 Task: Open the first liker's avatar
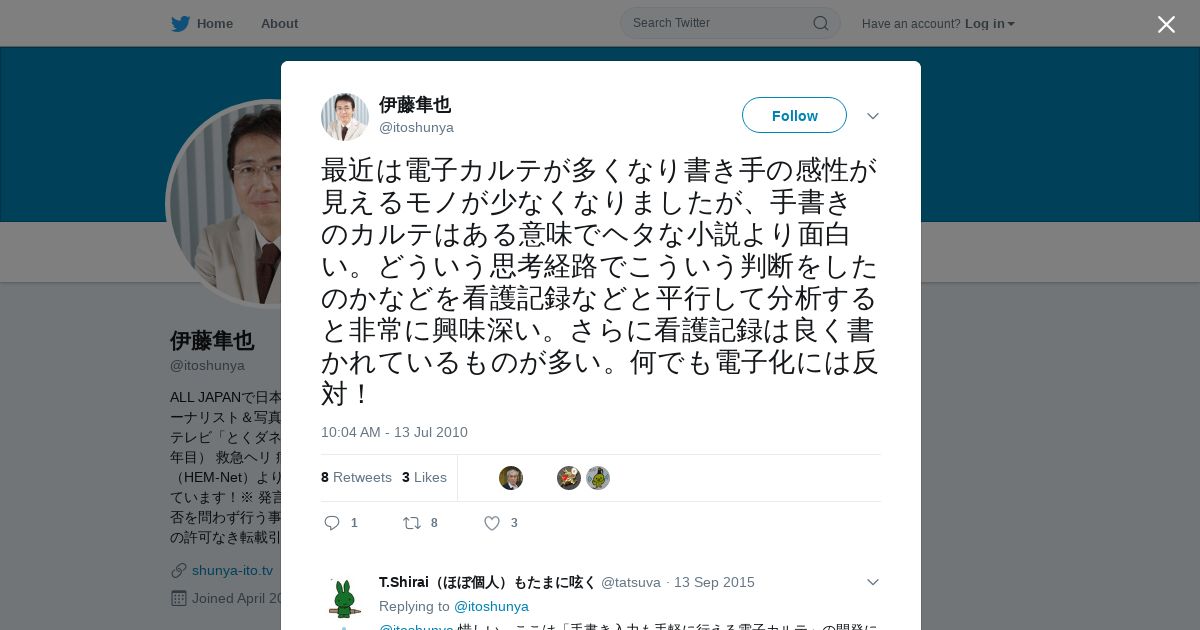[511, 478]
